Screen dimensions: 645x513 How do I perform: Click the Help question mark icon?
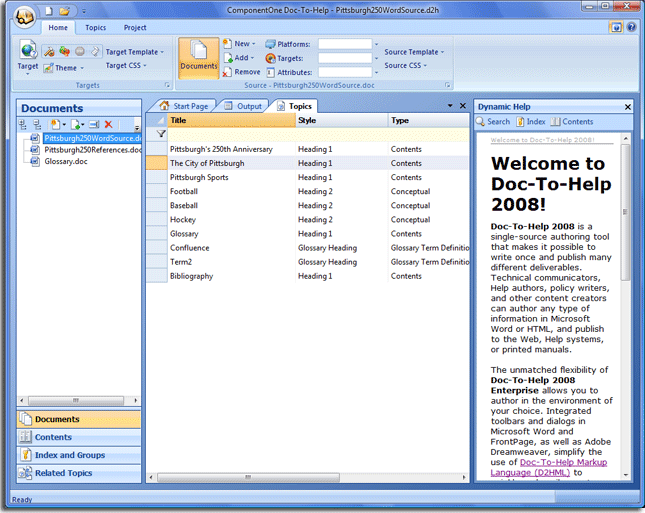631,27
